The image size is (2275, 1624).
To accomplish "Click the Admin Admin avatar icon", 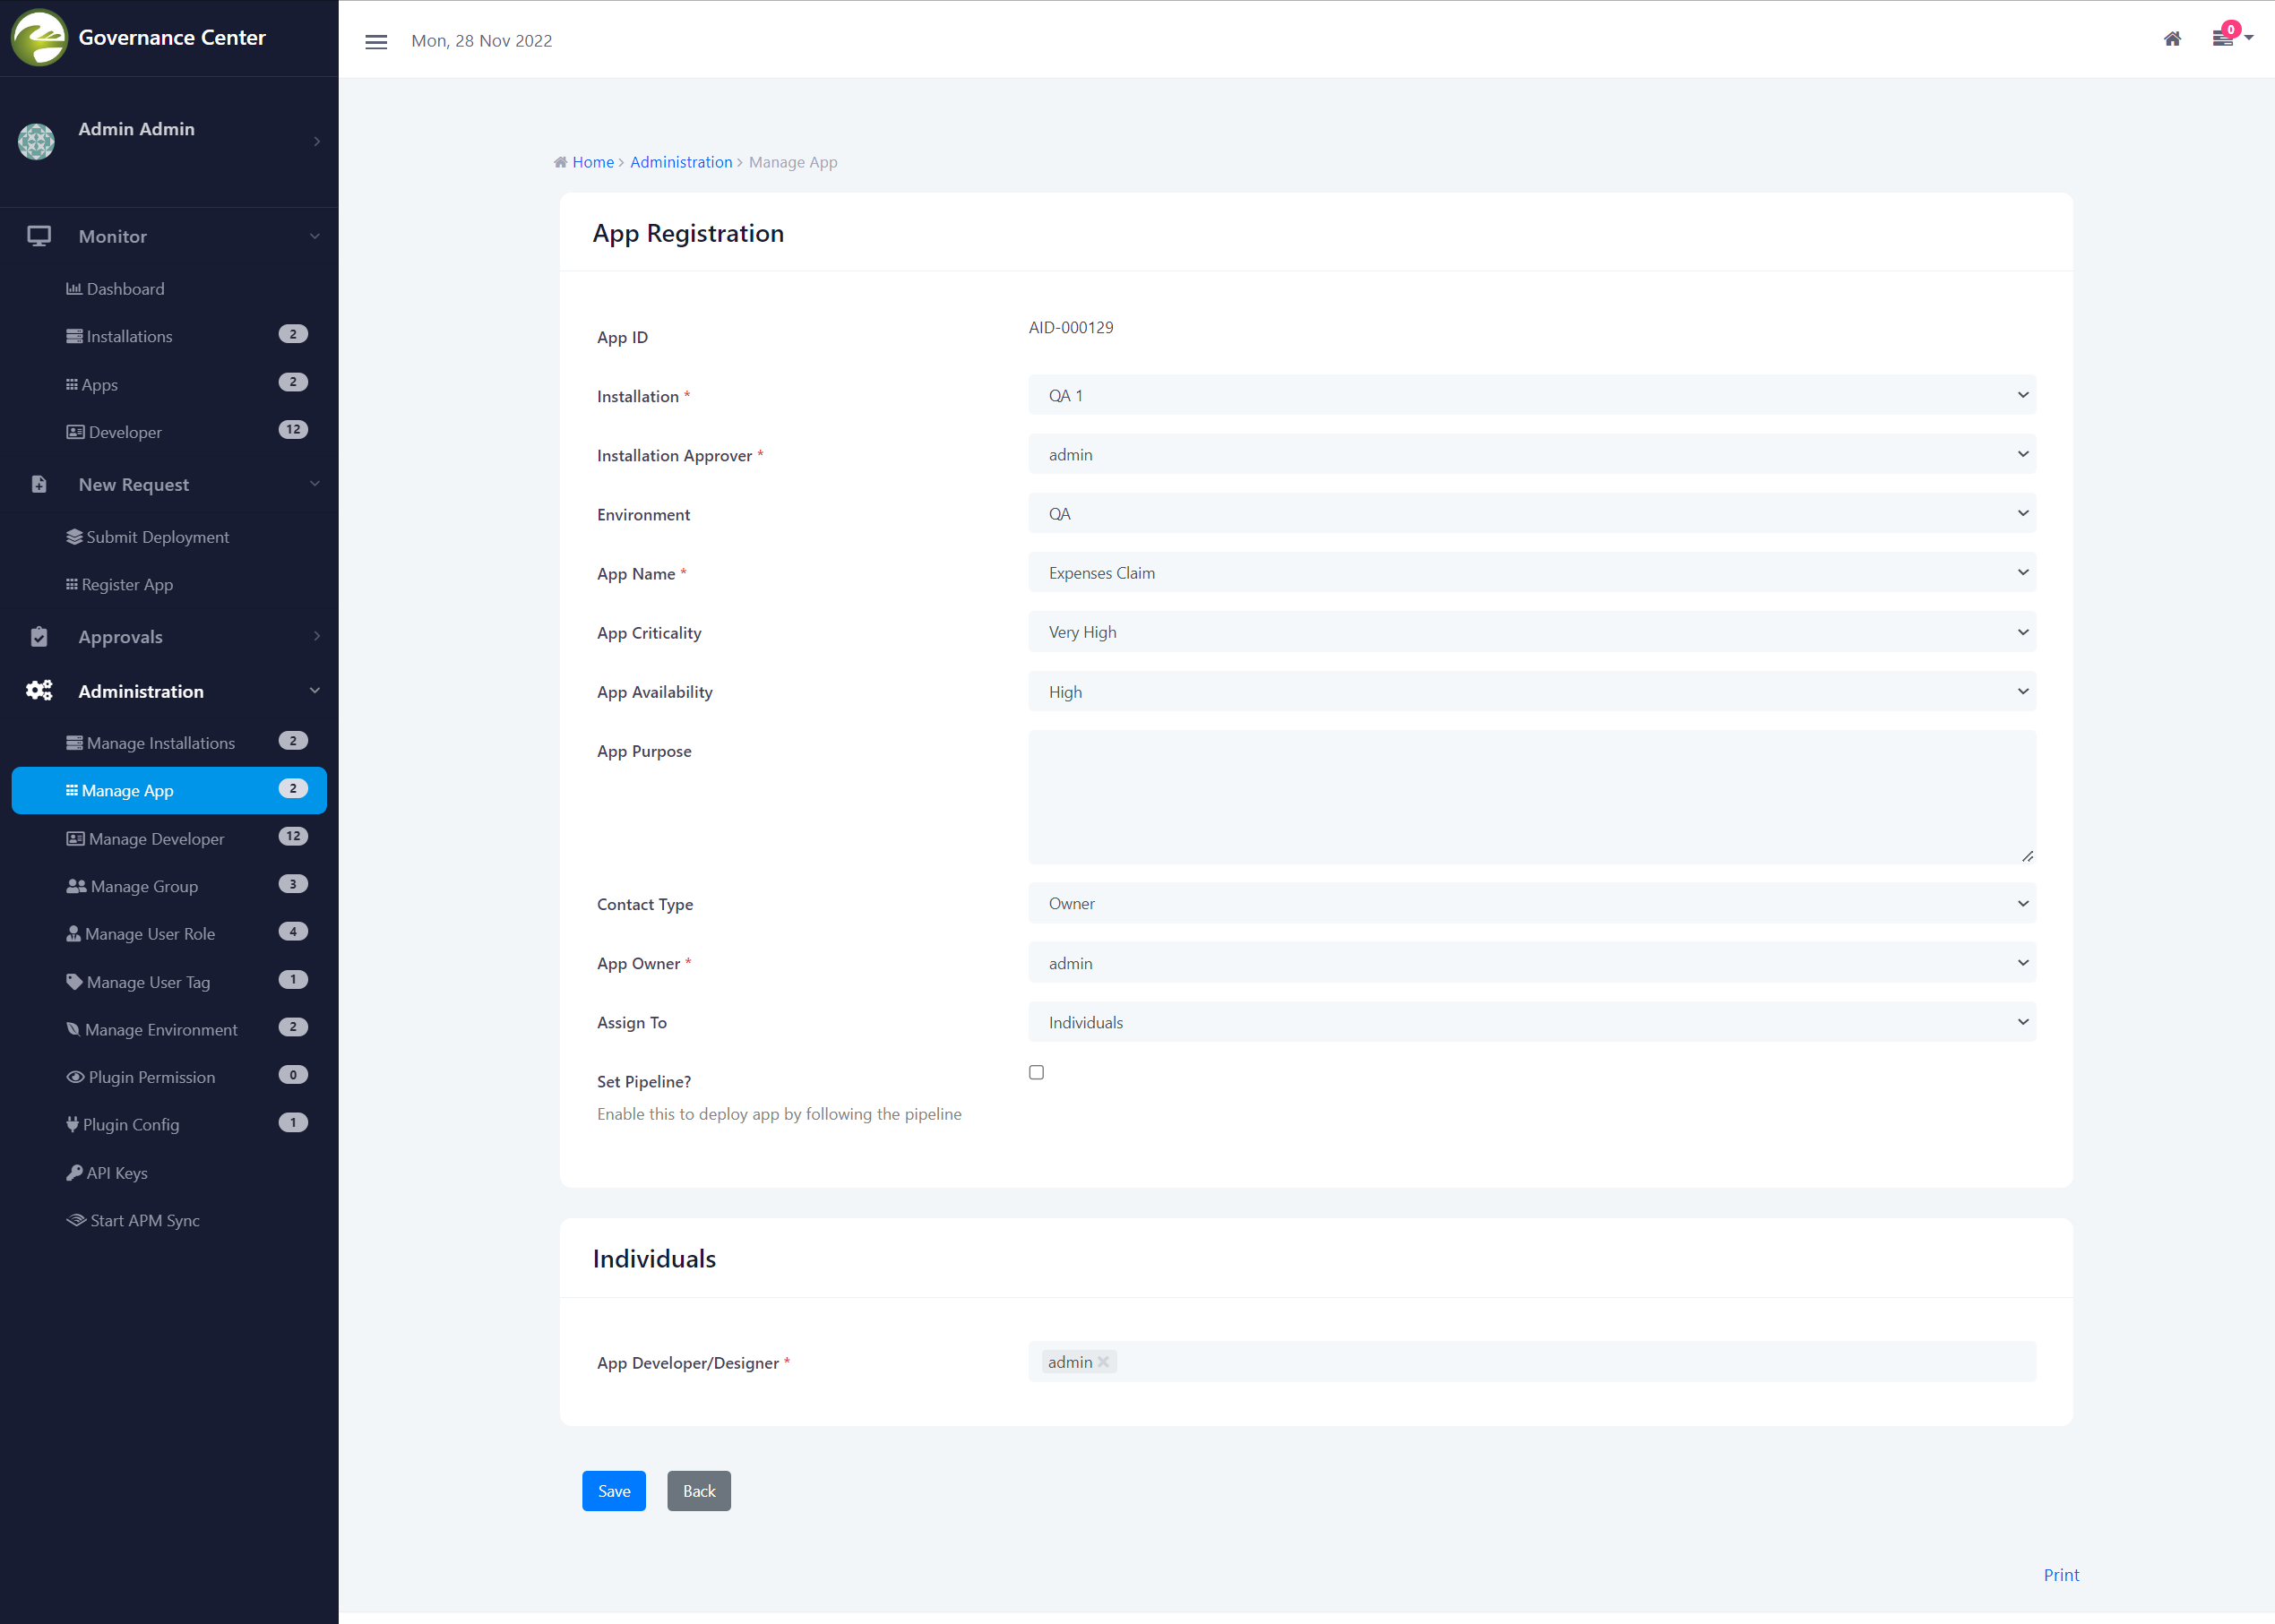I will tap(37, 141).
